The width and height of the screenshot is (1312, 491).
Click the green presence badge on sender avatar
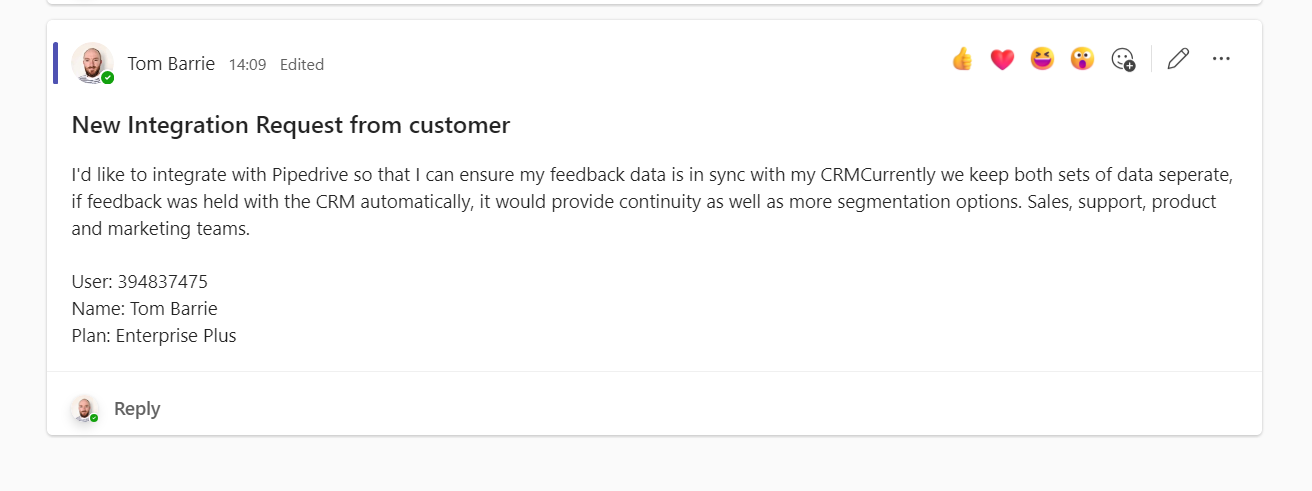108,78
